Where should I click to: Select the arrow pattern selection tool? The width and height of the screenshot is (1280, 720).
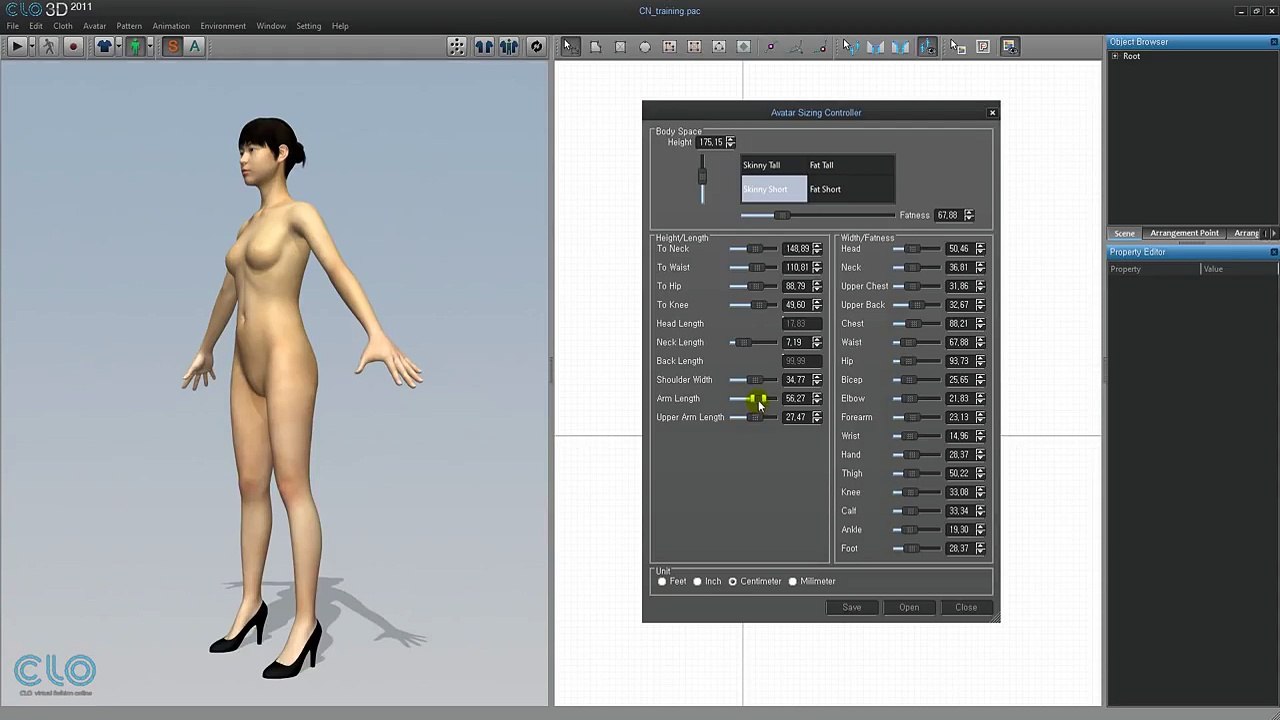click(571, 46)
